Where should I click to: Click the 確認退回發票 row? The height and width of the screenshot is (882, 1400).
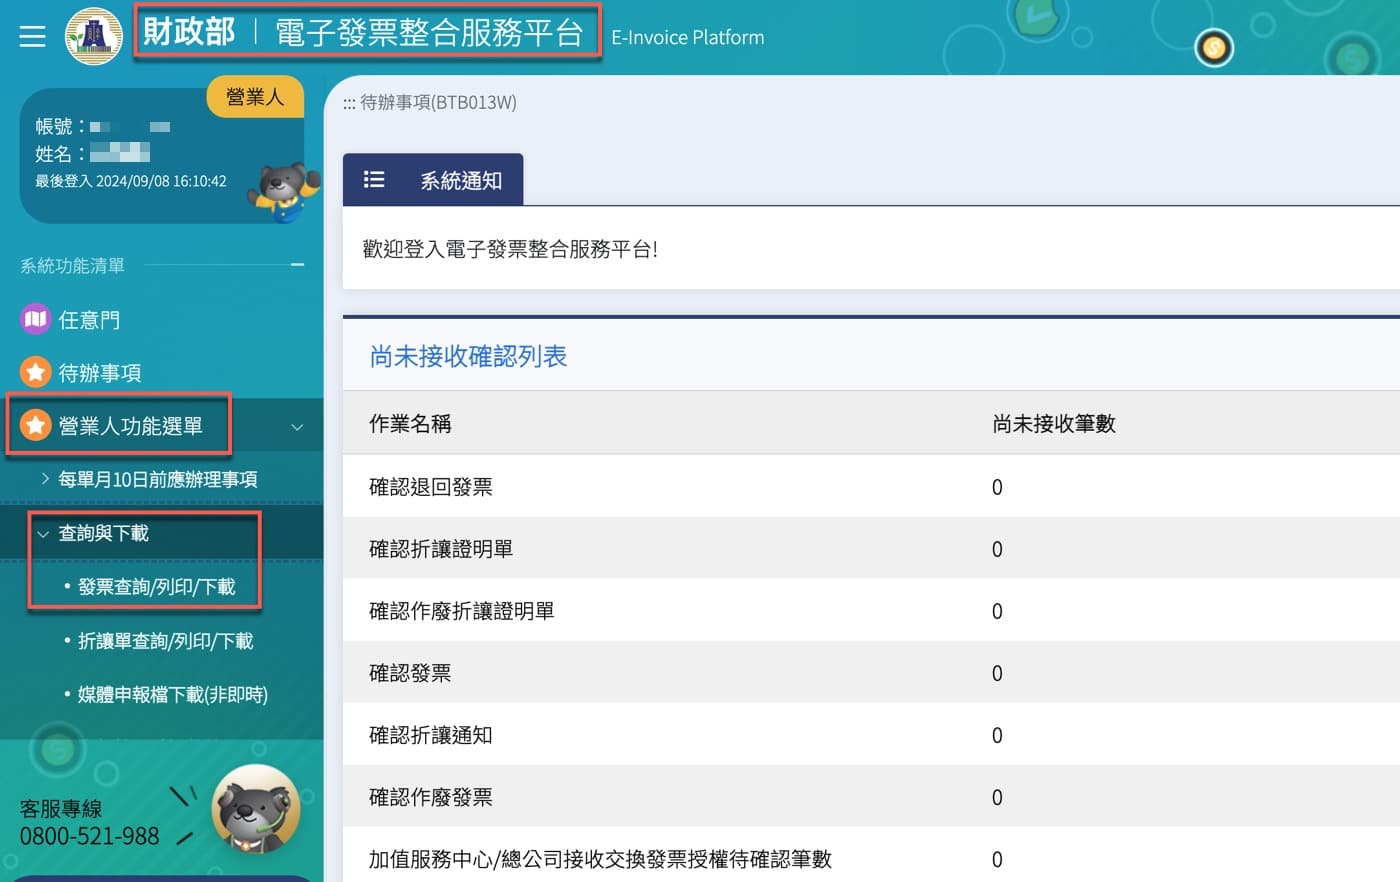871,487
